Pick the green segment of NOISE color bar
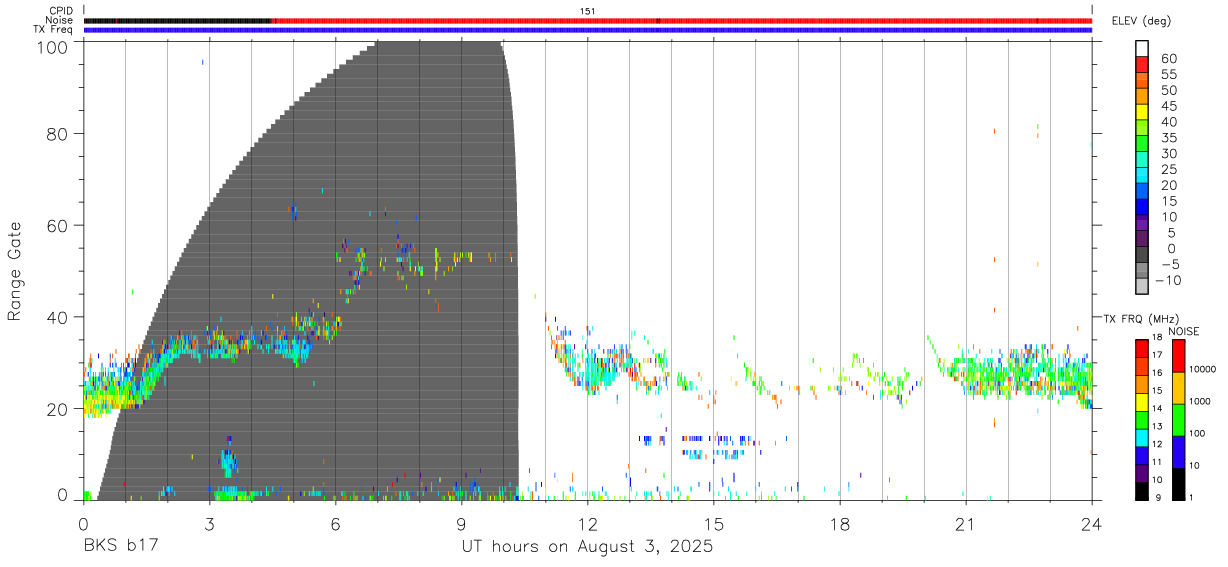1228x567 pixels. pos(1177,420)
